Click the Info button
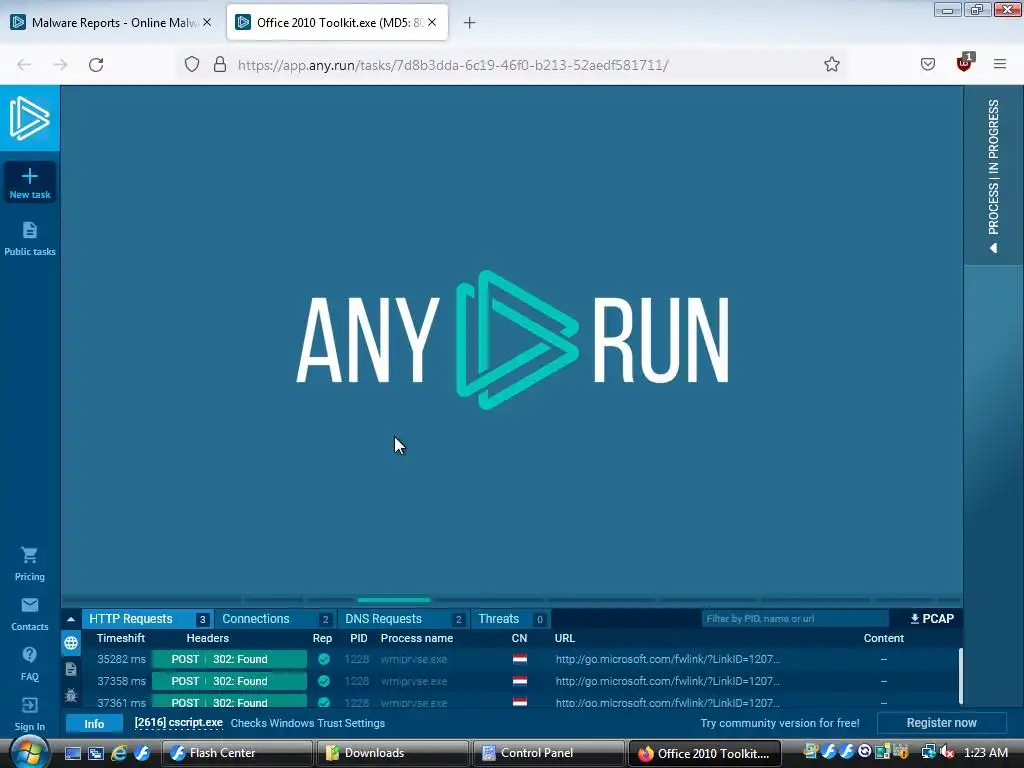The width and height of the screenshot is (1024, 768). click(x=94, y=724)
